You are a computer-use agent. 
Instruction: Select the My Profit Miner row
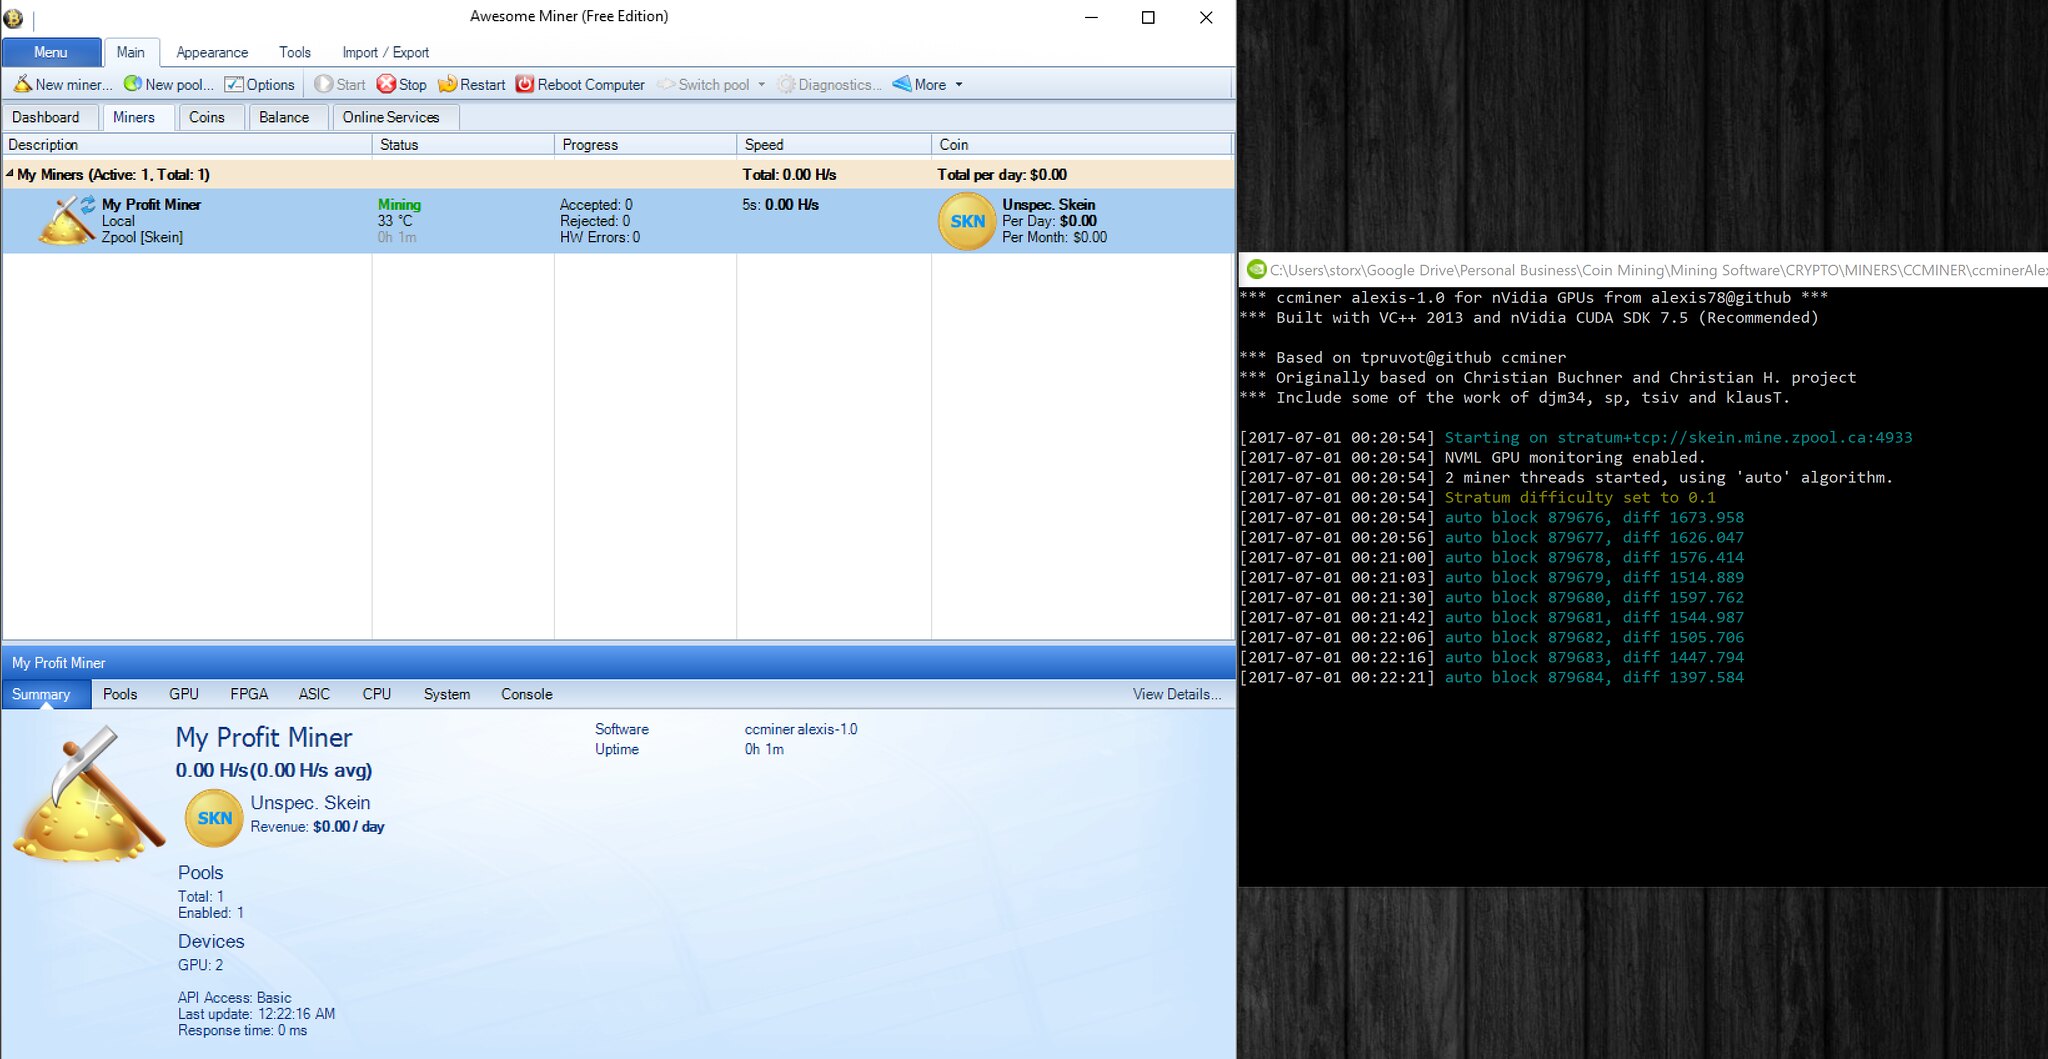tap(618, 221)
